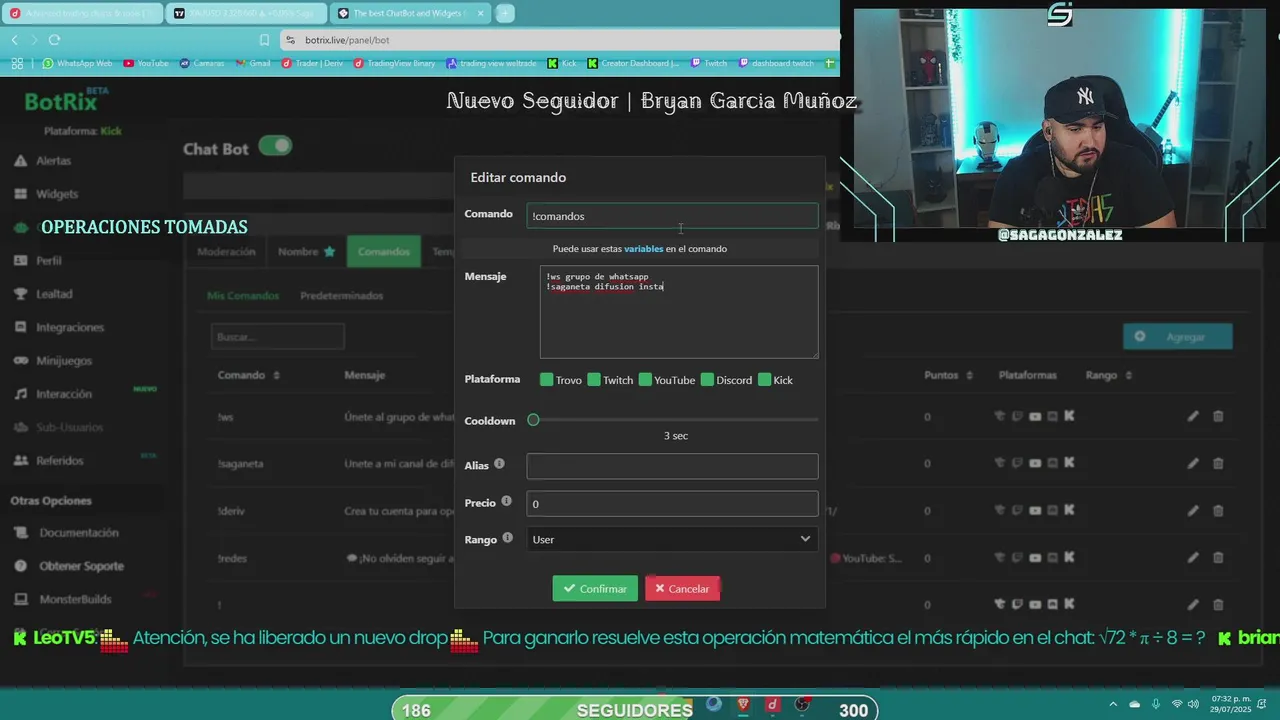Open Minijuegos in the sidebar
The width and height of the screenshot is (1280, 720).
point(63,361)
